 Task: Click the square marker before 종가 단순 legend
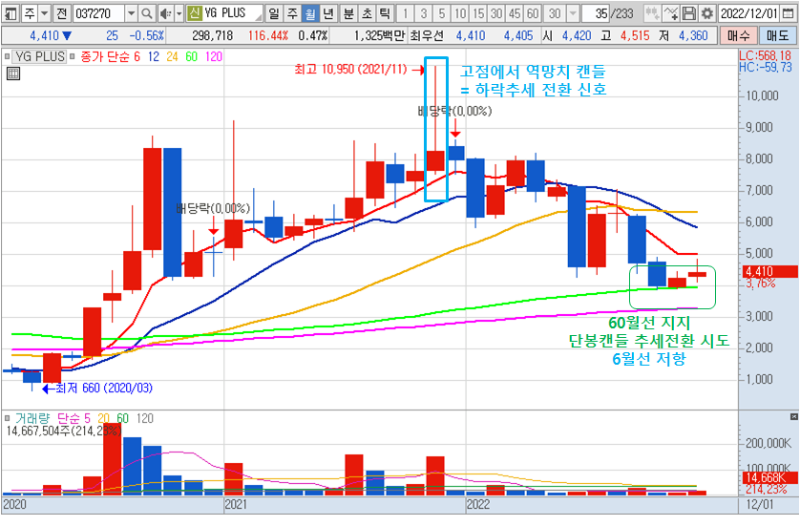pos(72,56)
